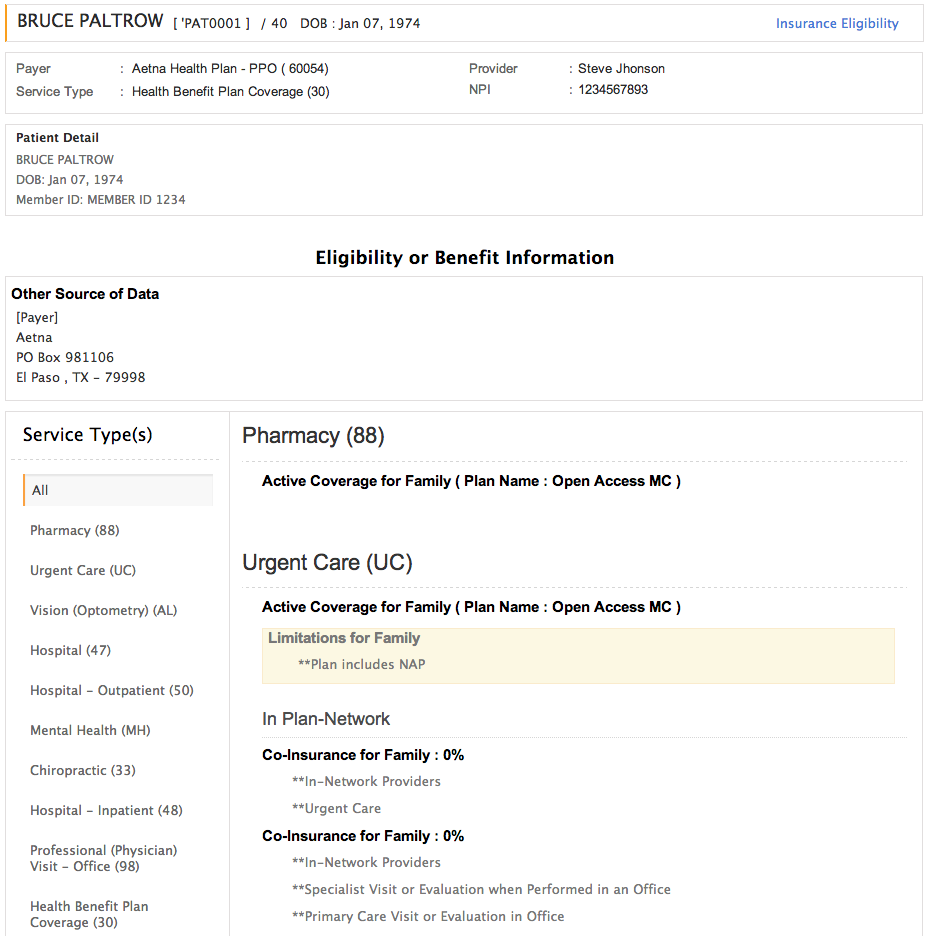
Task: Open the Urgent Care (UC) service type
Action: 82,570
